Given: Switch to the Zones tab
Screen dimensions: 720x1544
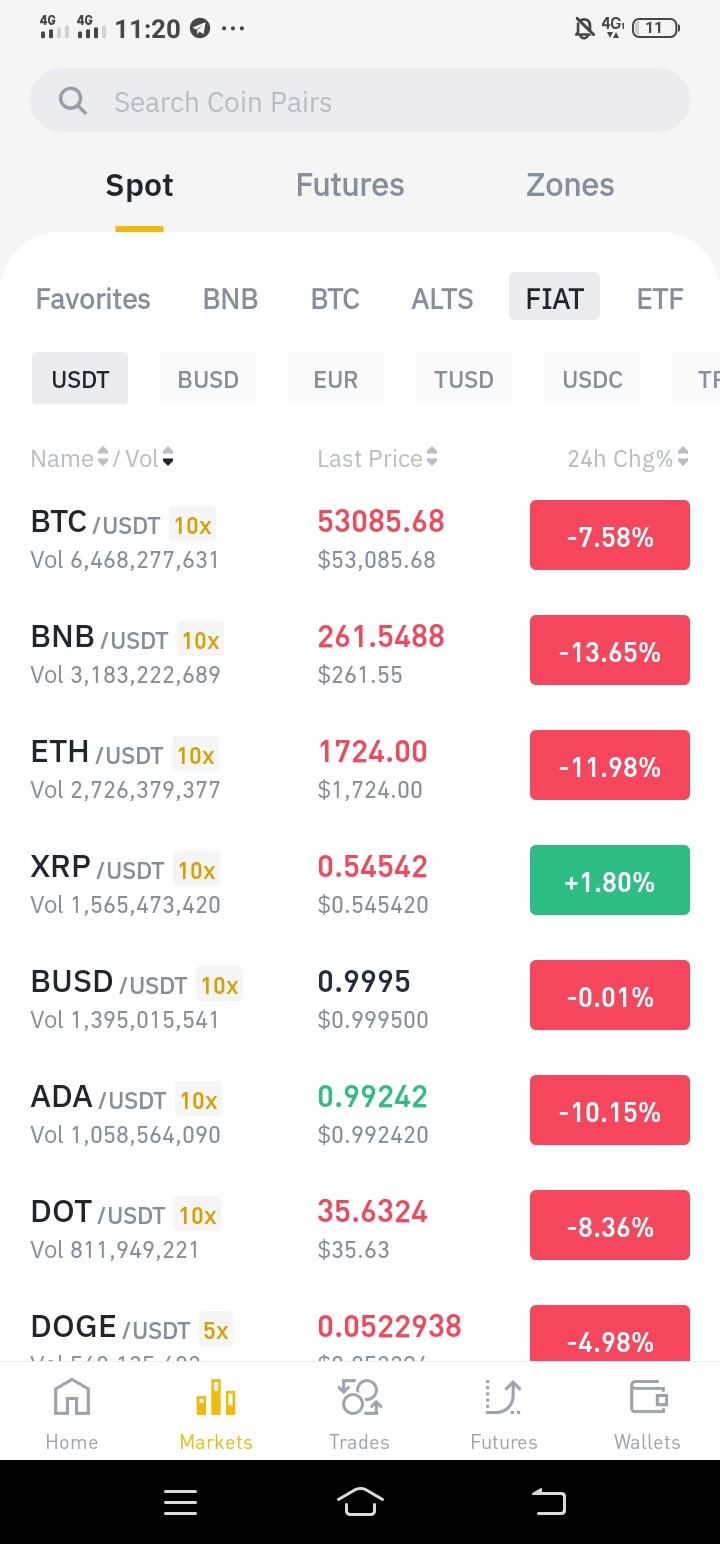Looking at the screenshot, I should (x=570, y=185).
